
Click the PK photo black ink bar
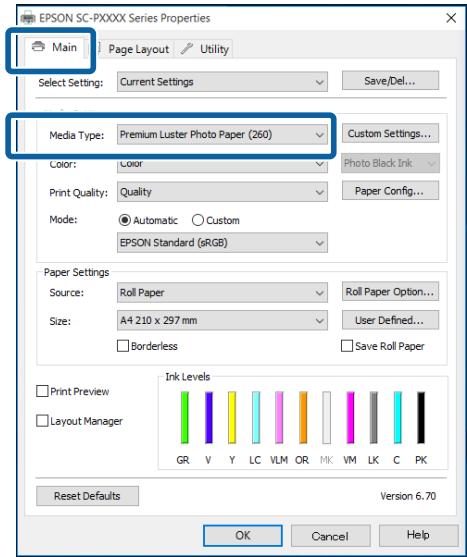pyautogui.click(x=421, y=417)
